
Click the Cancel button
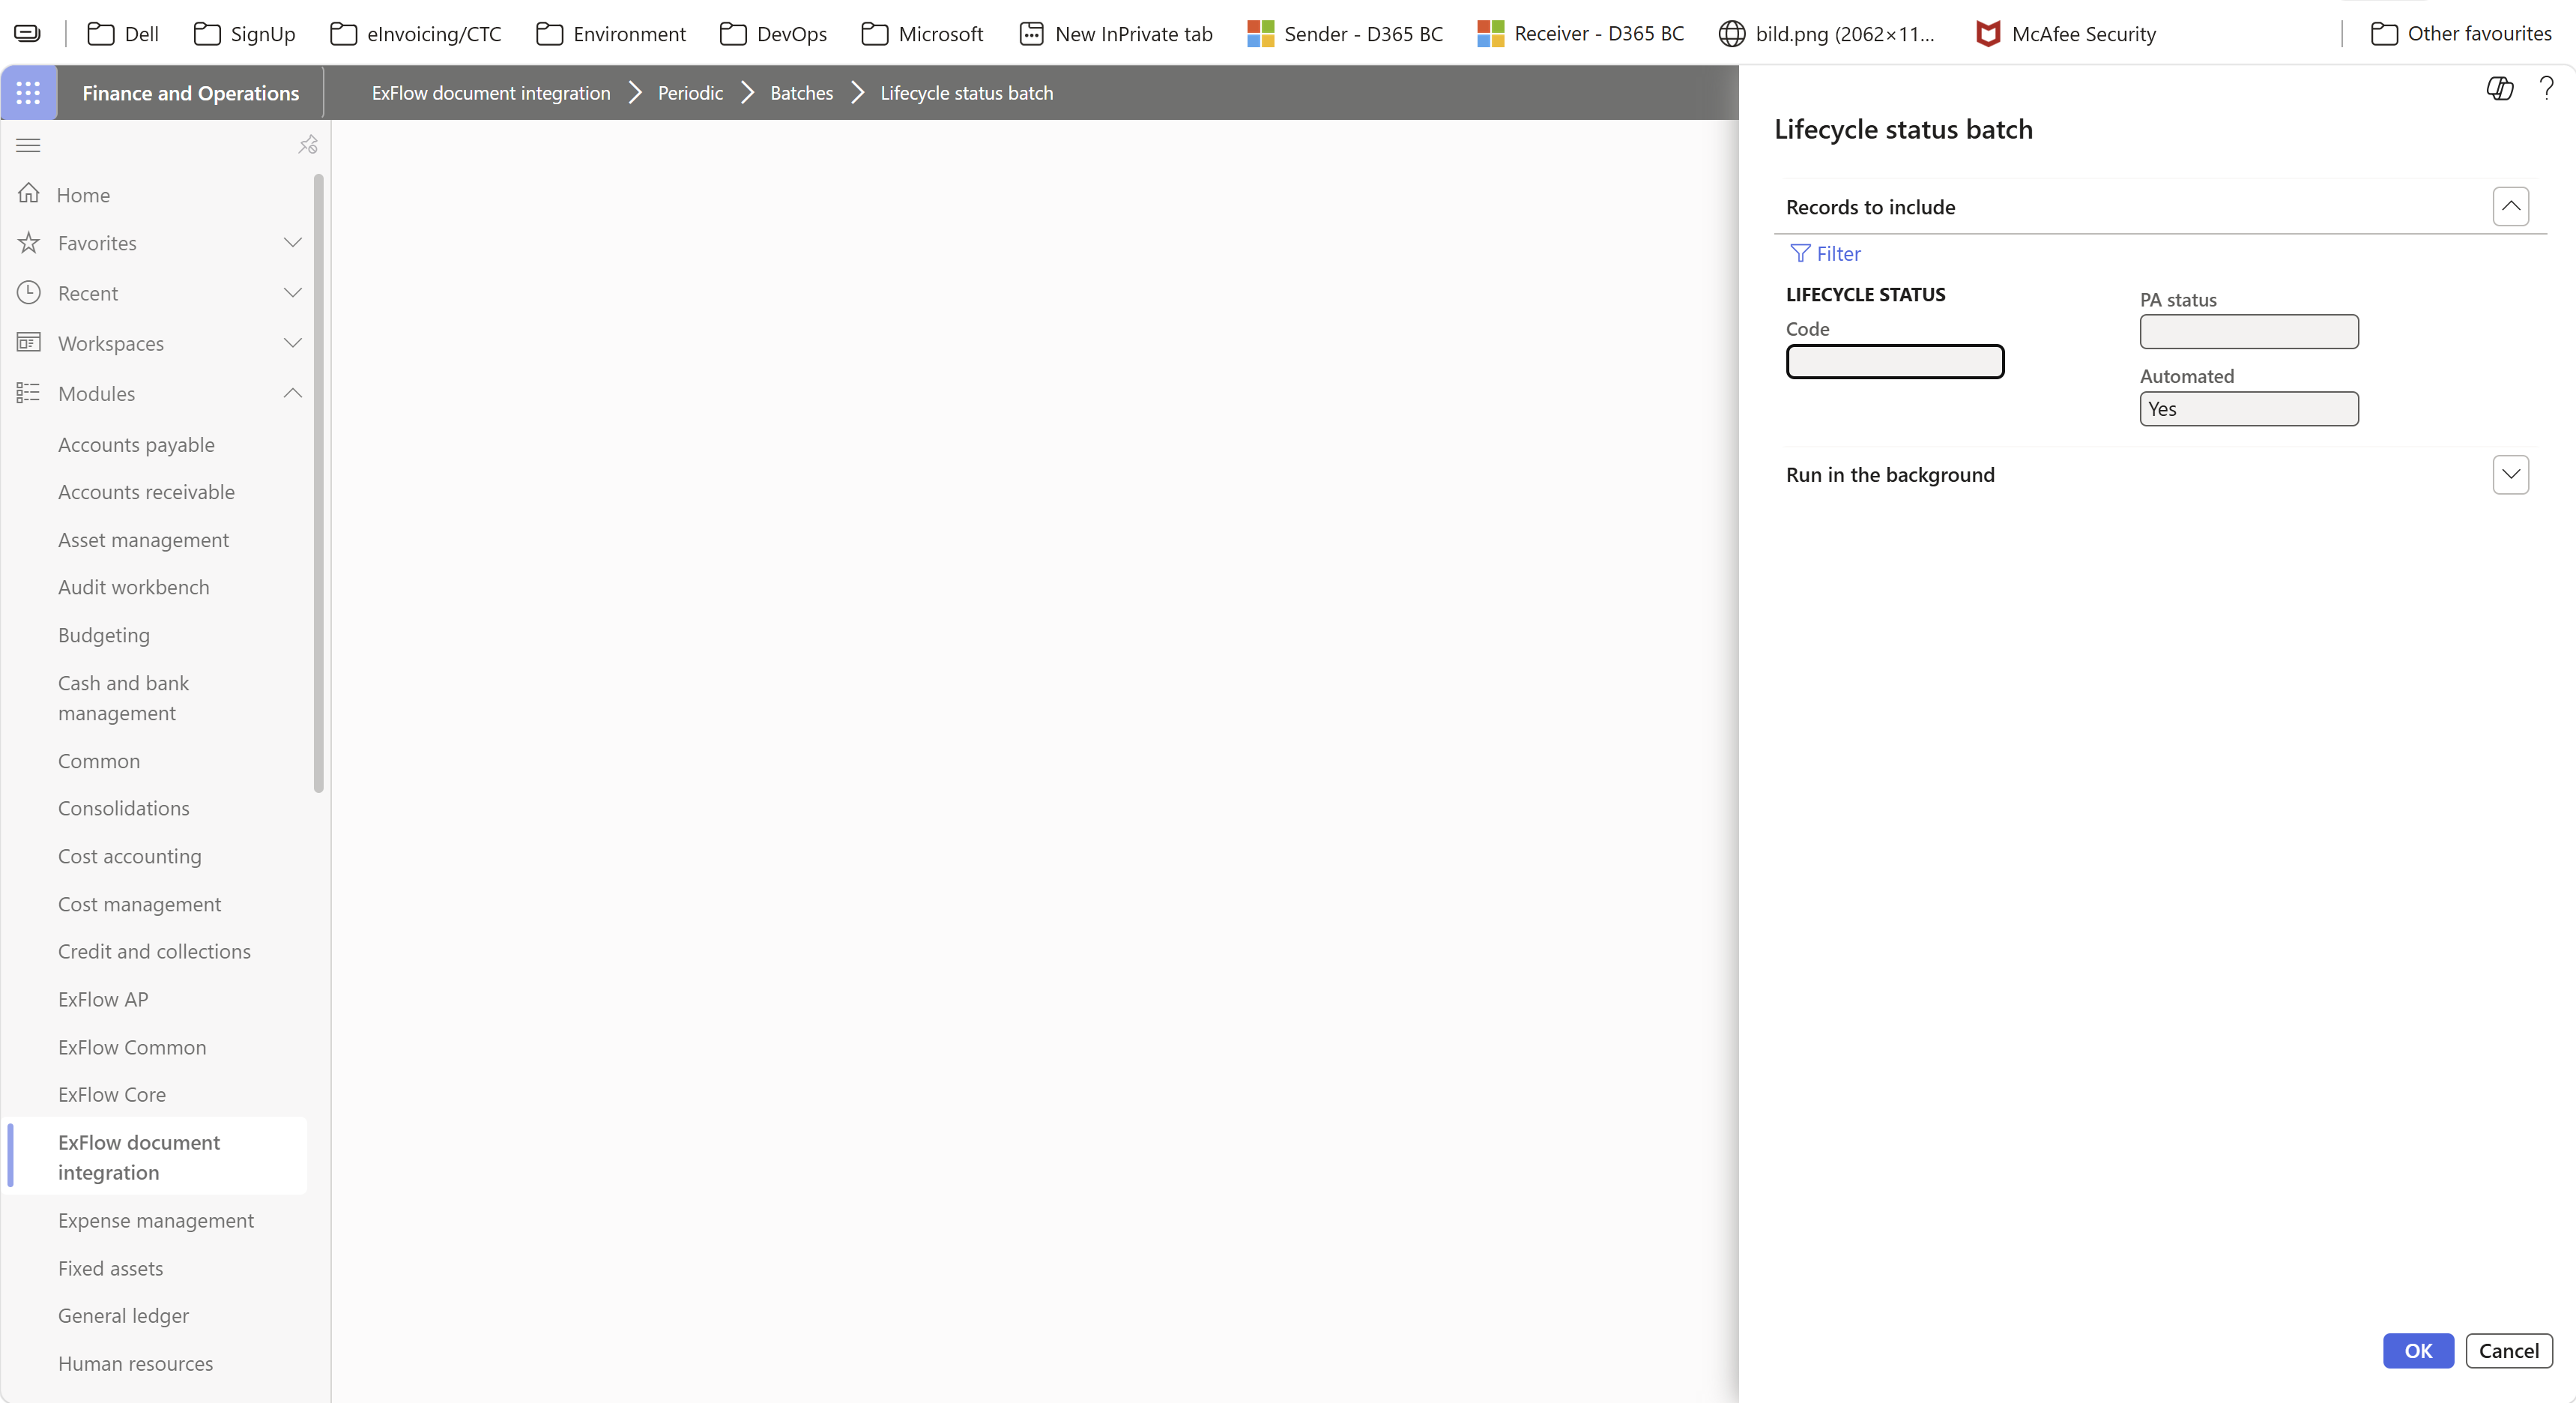pos(2509,1351)
